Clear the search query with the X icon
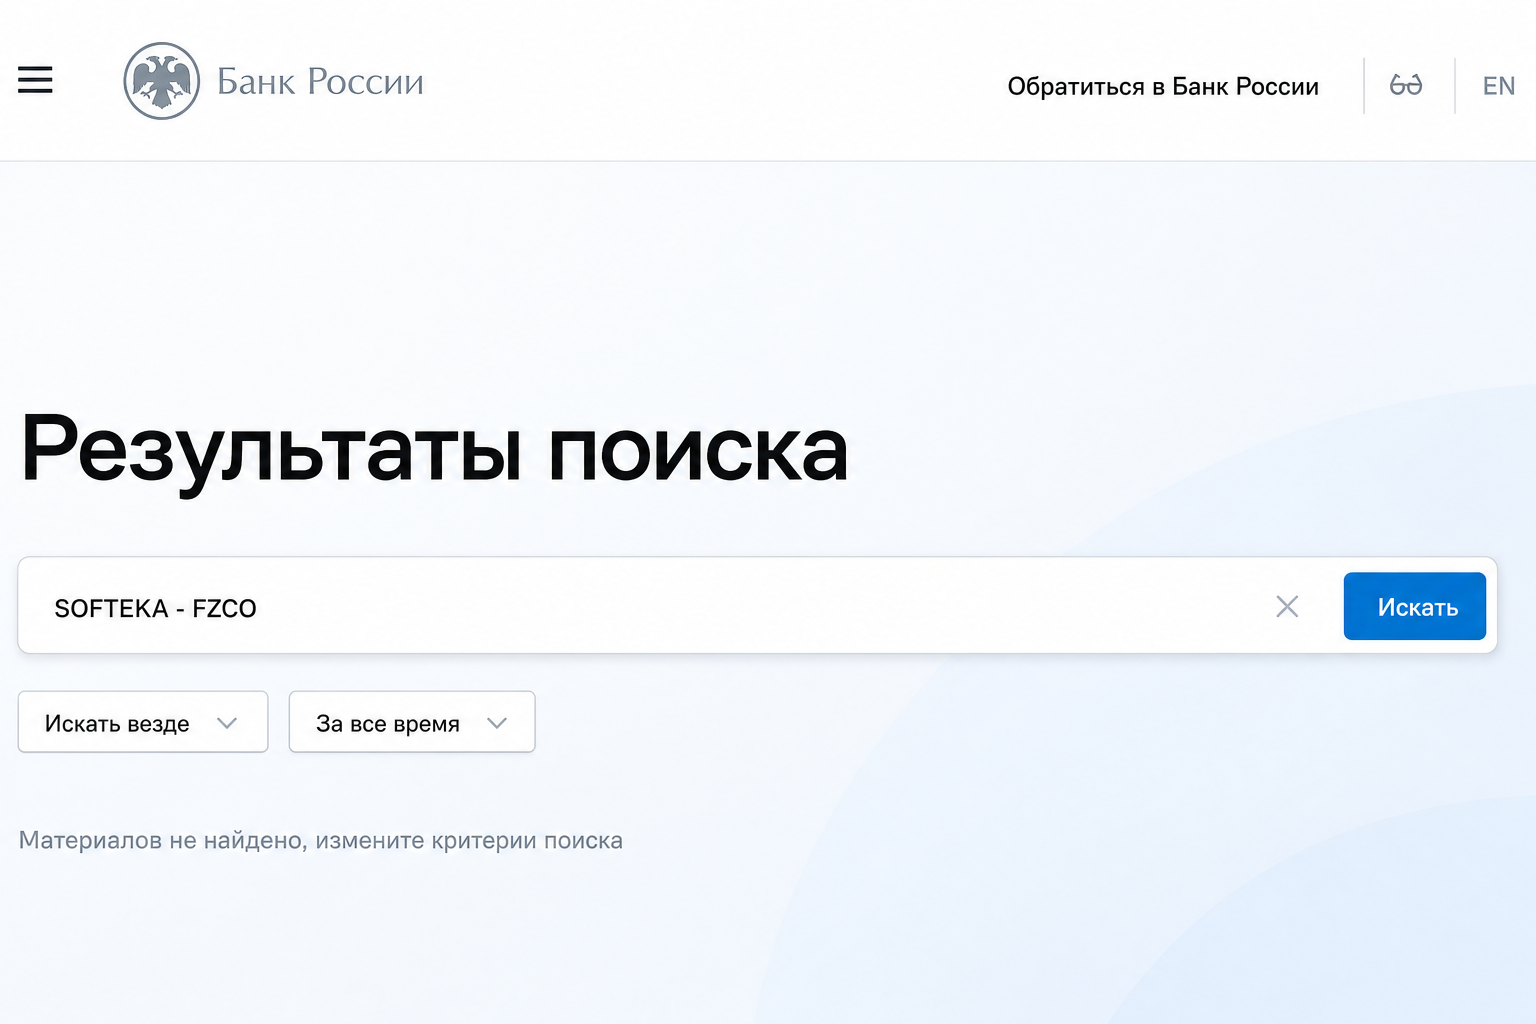The image size is (1536, 1024). click(x=1287, y=606)
